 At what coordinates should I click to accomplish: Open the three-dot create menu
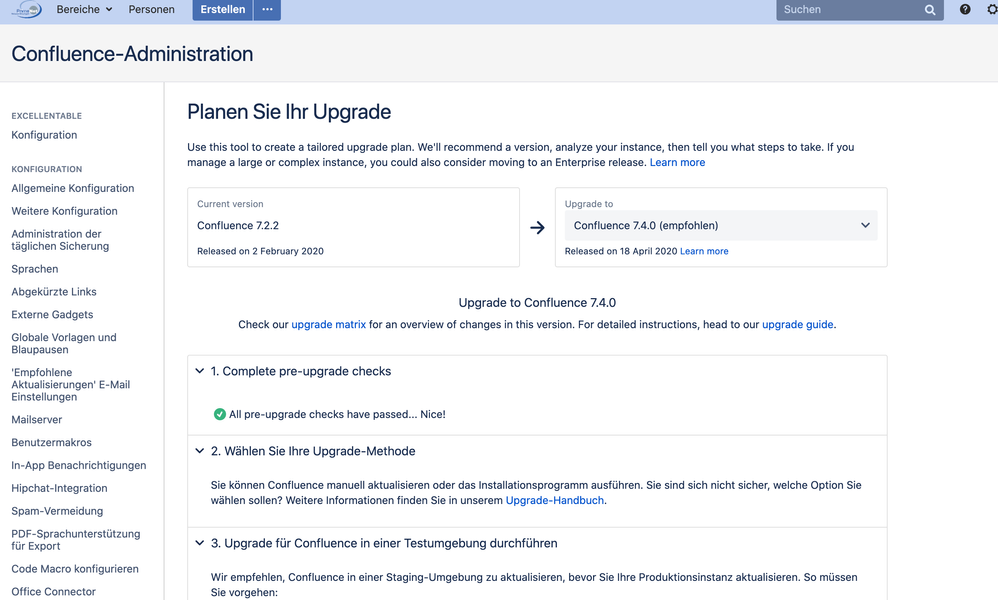(x=267, y=10)
